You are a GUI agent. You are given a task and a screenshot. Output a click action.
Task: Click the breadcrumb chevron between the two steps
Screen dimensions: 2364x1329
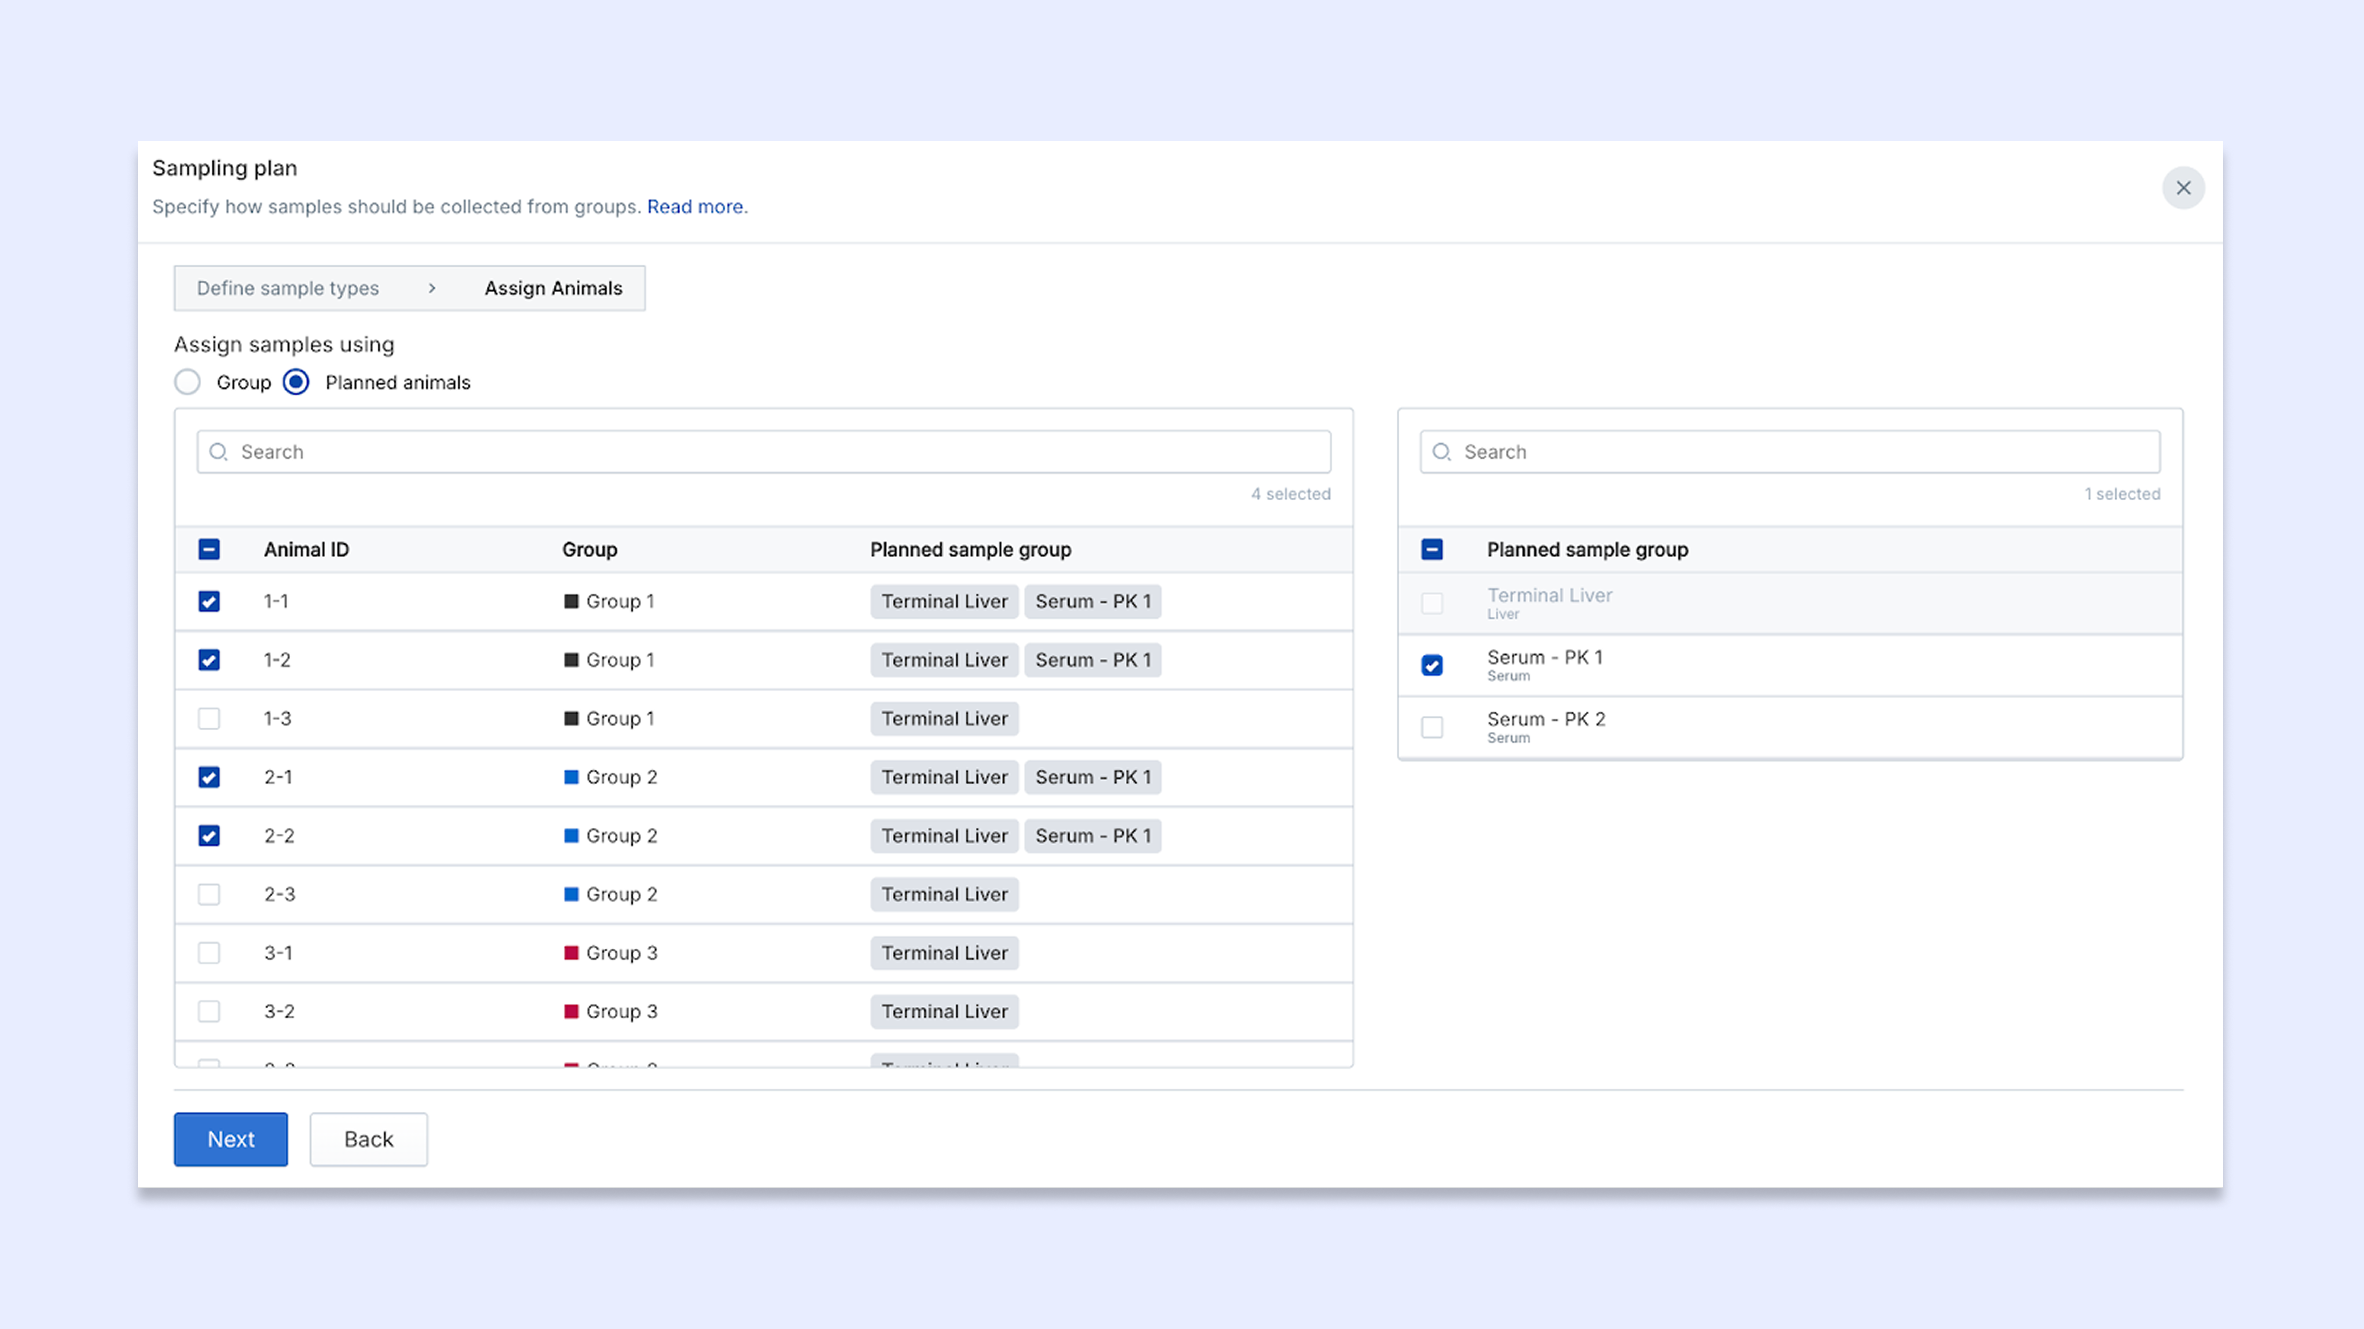tap(432, 288)
